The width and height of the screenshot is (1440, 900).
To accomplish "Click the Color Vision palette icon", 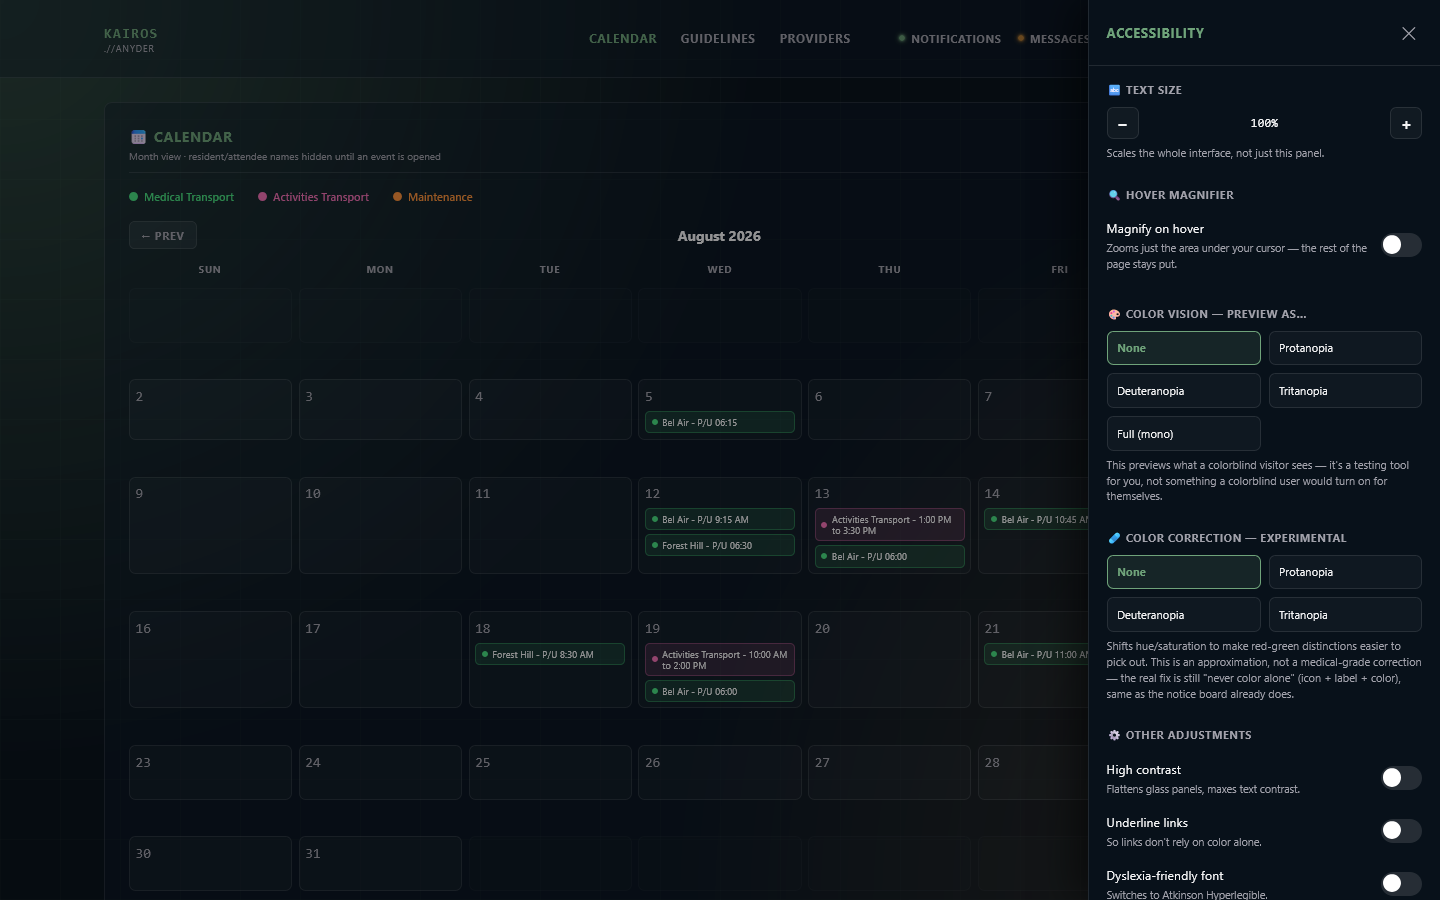I will (x=1114, y=314).
